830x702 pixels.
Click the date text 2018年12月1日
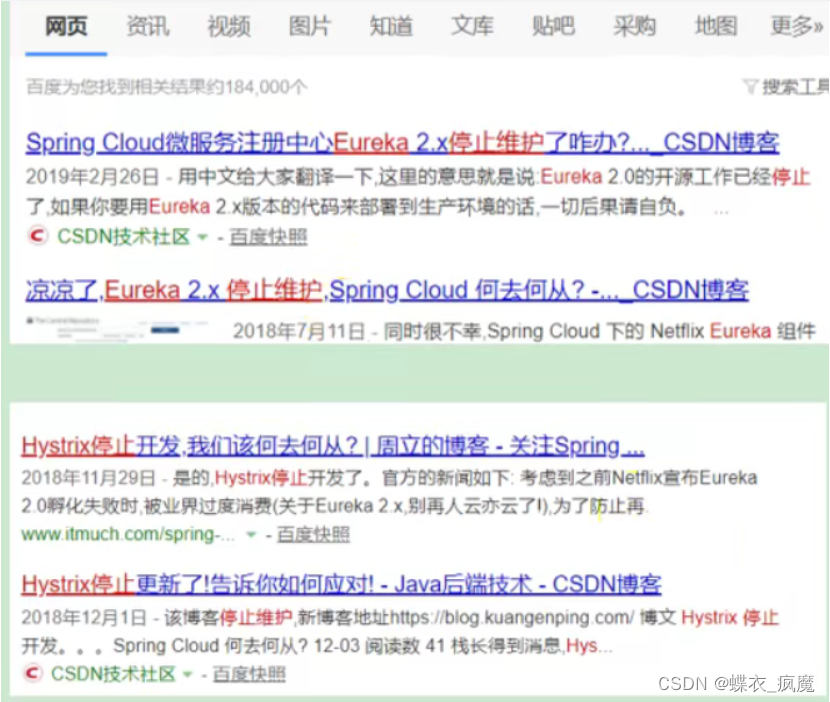click(x=84, y=617)
